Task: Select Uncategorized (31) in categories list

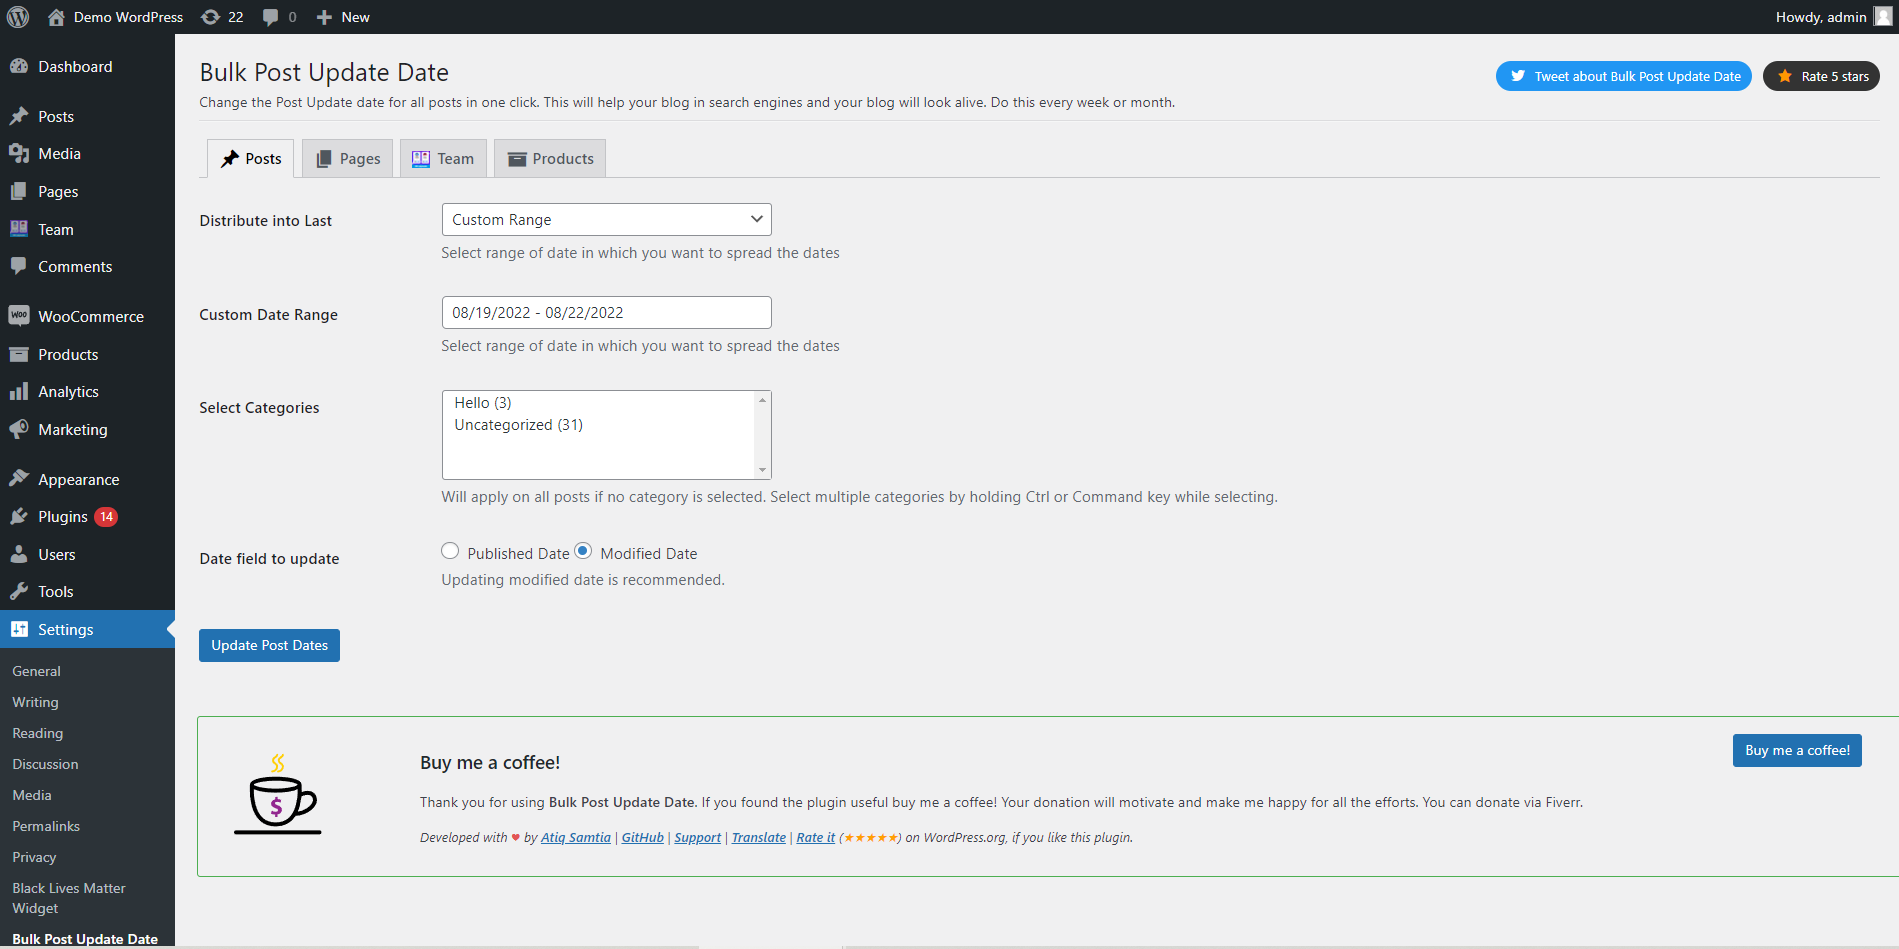Action: (518, 425)
